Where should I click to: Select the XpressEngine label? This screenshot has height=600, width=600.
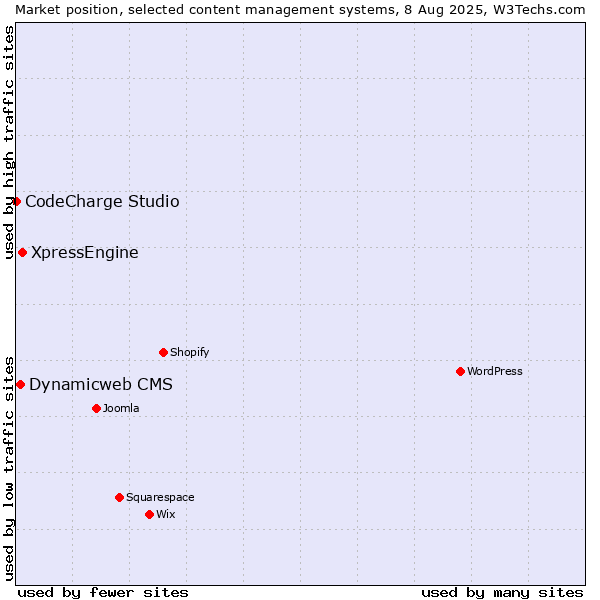click(x=85, y=253)
